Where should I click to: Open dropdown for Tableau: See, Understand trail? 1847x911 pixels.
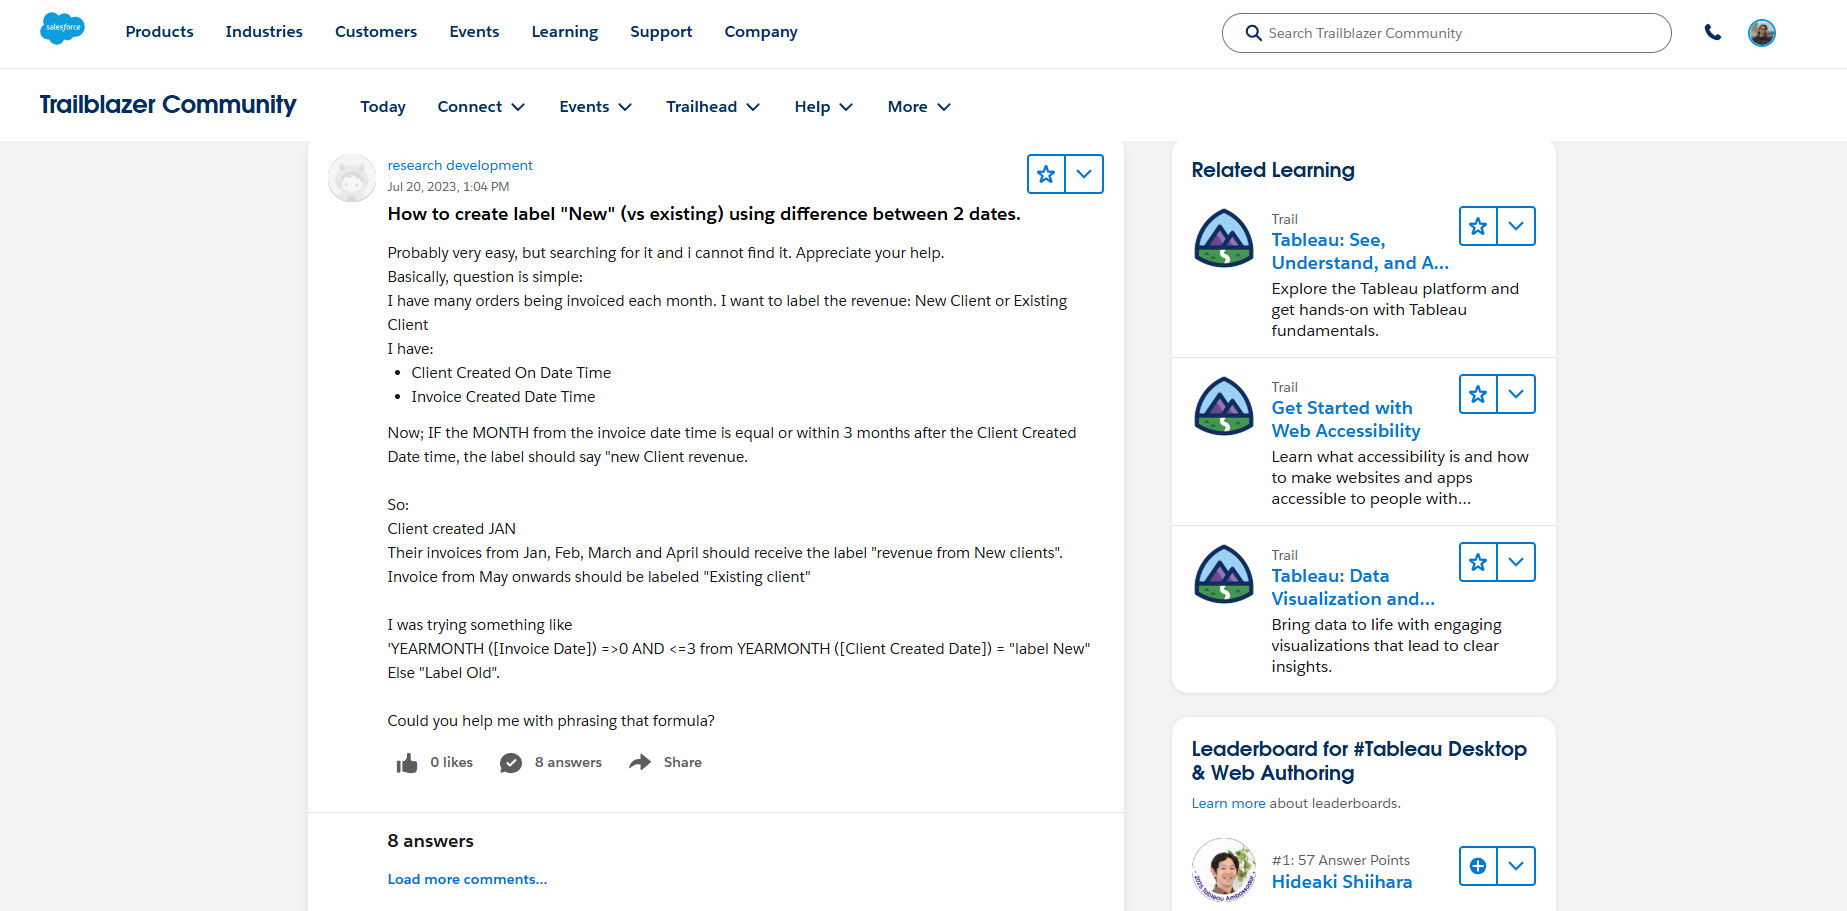[x=1516, y=226]
